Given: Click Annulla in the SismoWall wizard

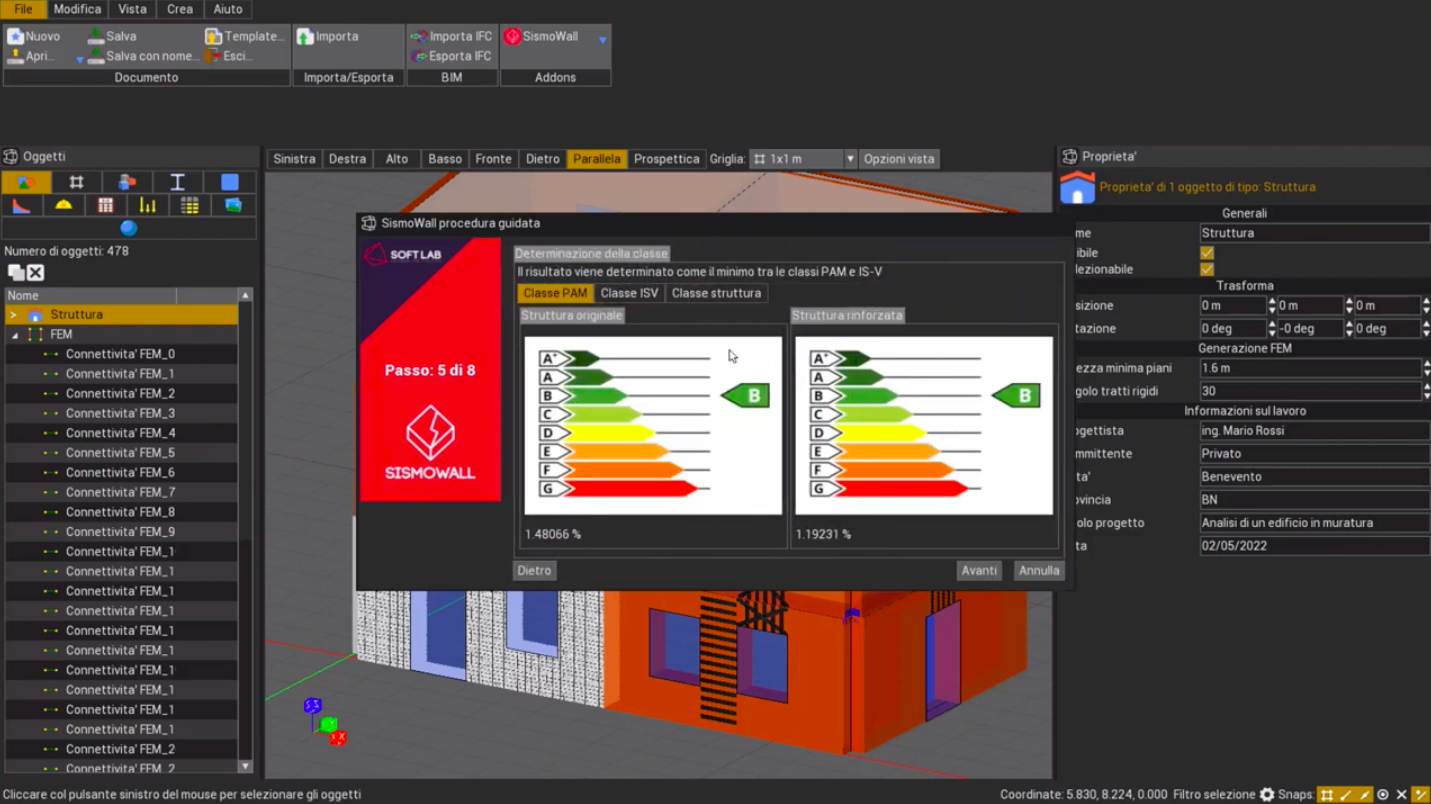Looking at the screenshot, I should (x=1039, y=570).
